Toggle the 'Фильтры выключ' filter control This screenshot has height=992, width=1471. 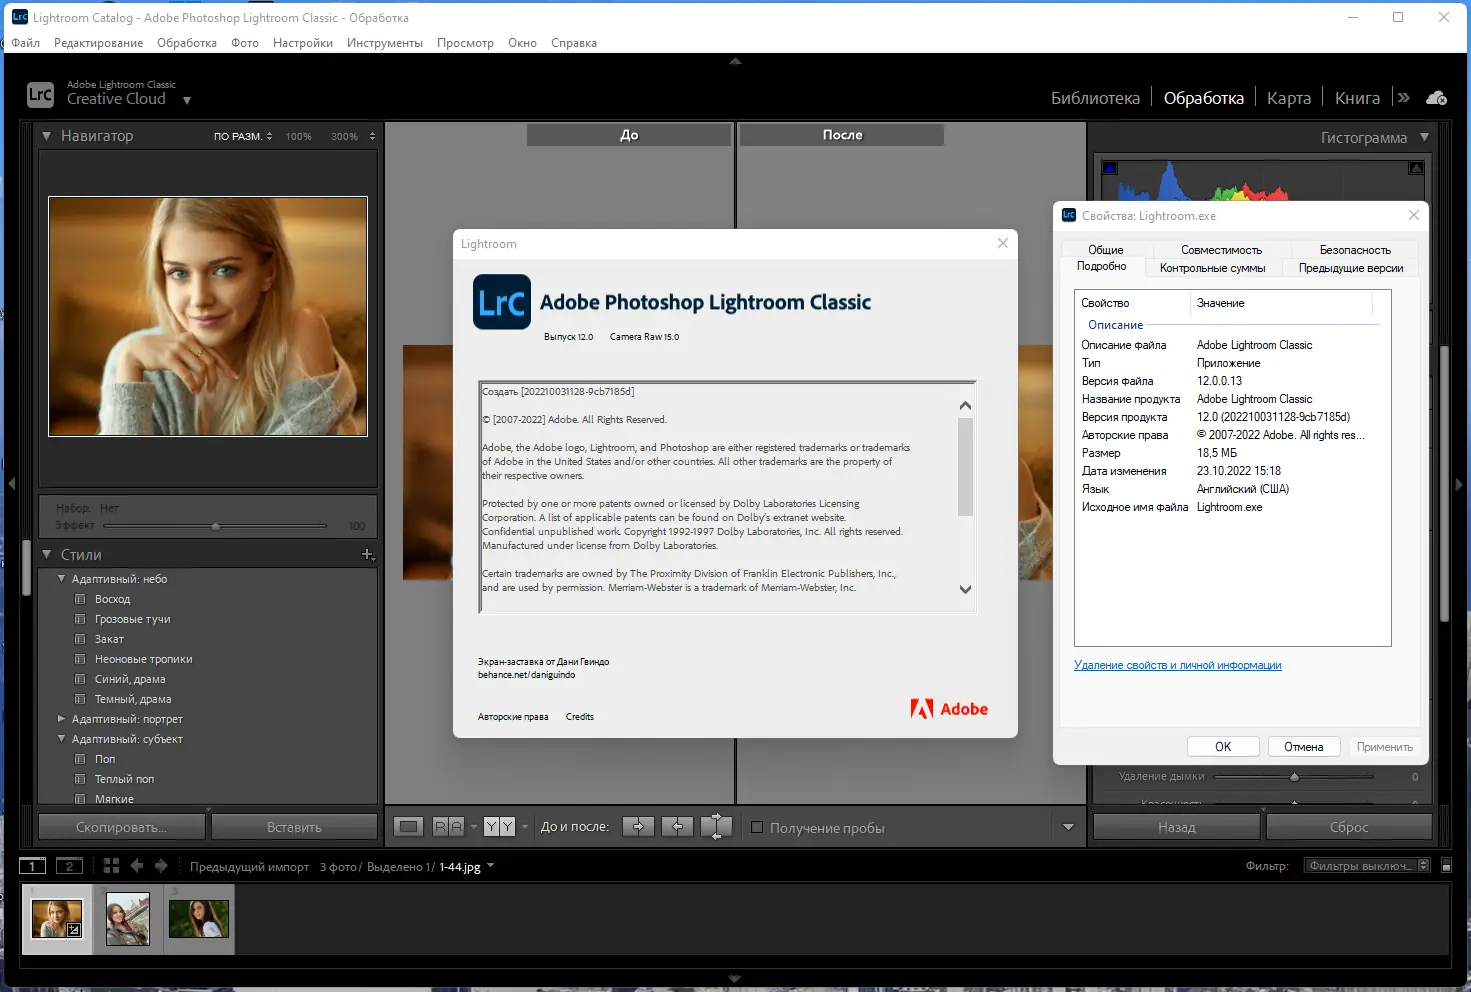[1362, 864]
